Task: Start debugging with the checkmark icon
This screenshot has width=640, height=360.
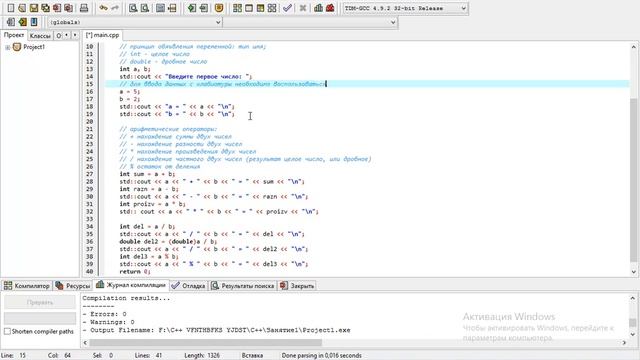Action: [x=287, y=8]
